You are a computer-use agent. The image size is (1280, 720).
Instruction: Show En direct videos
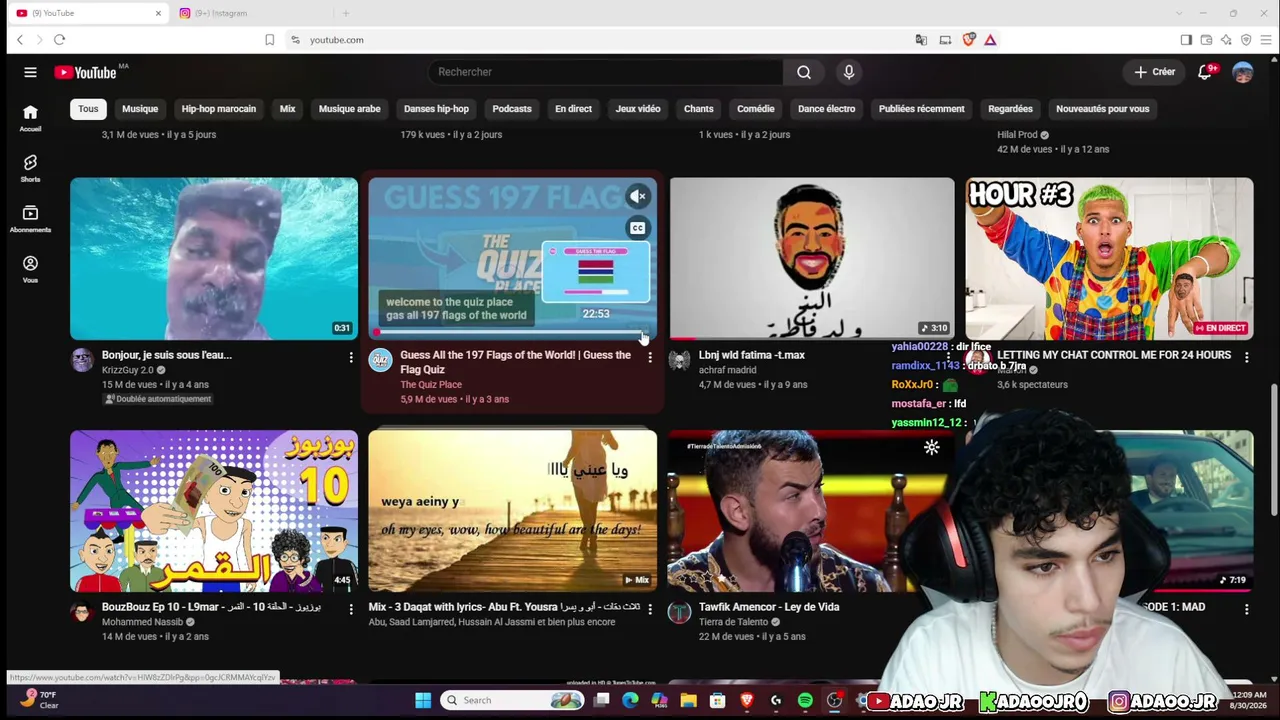573,109
